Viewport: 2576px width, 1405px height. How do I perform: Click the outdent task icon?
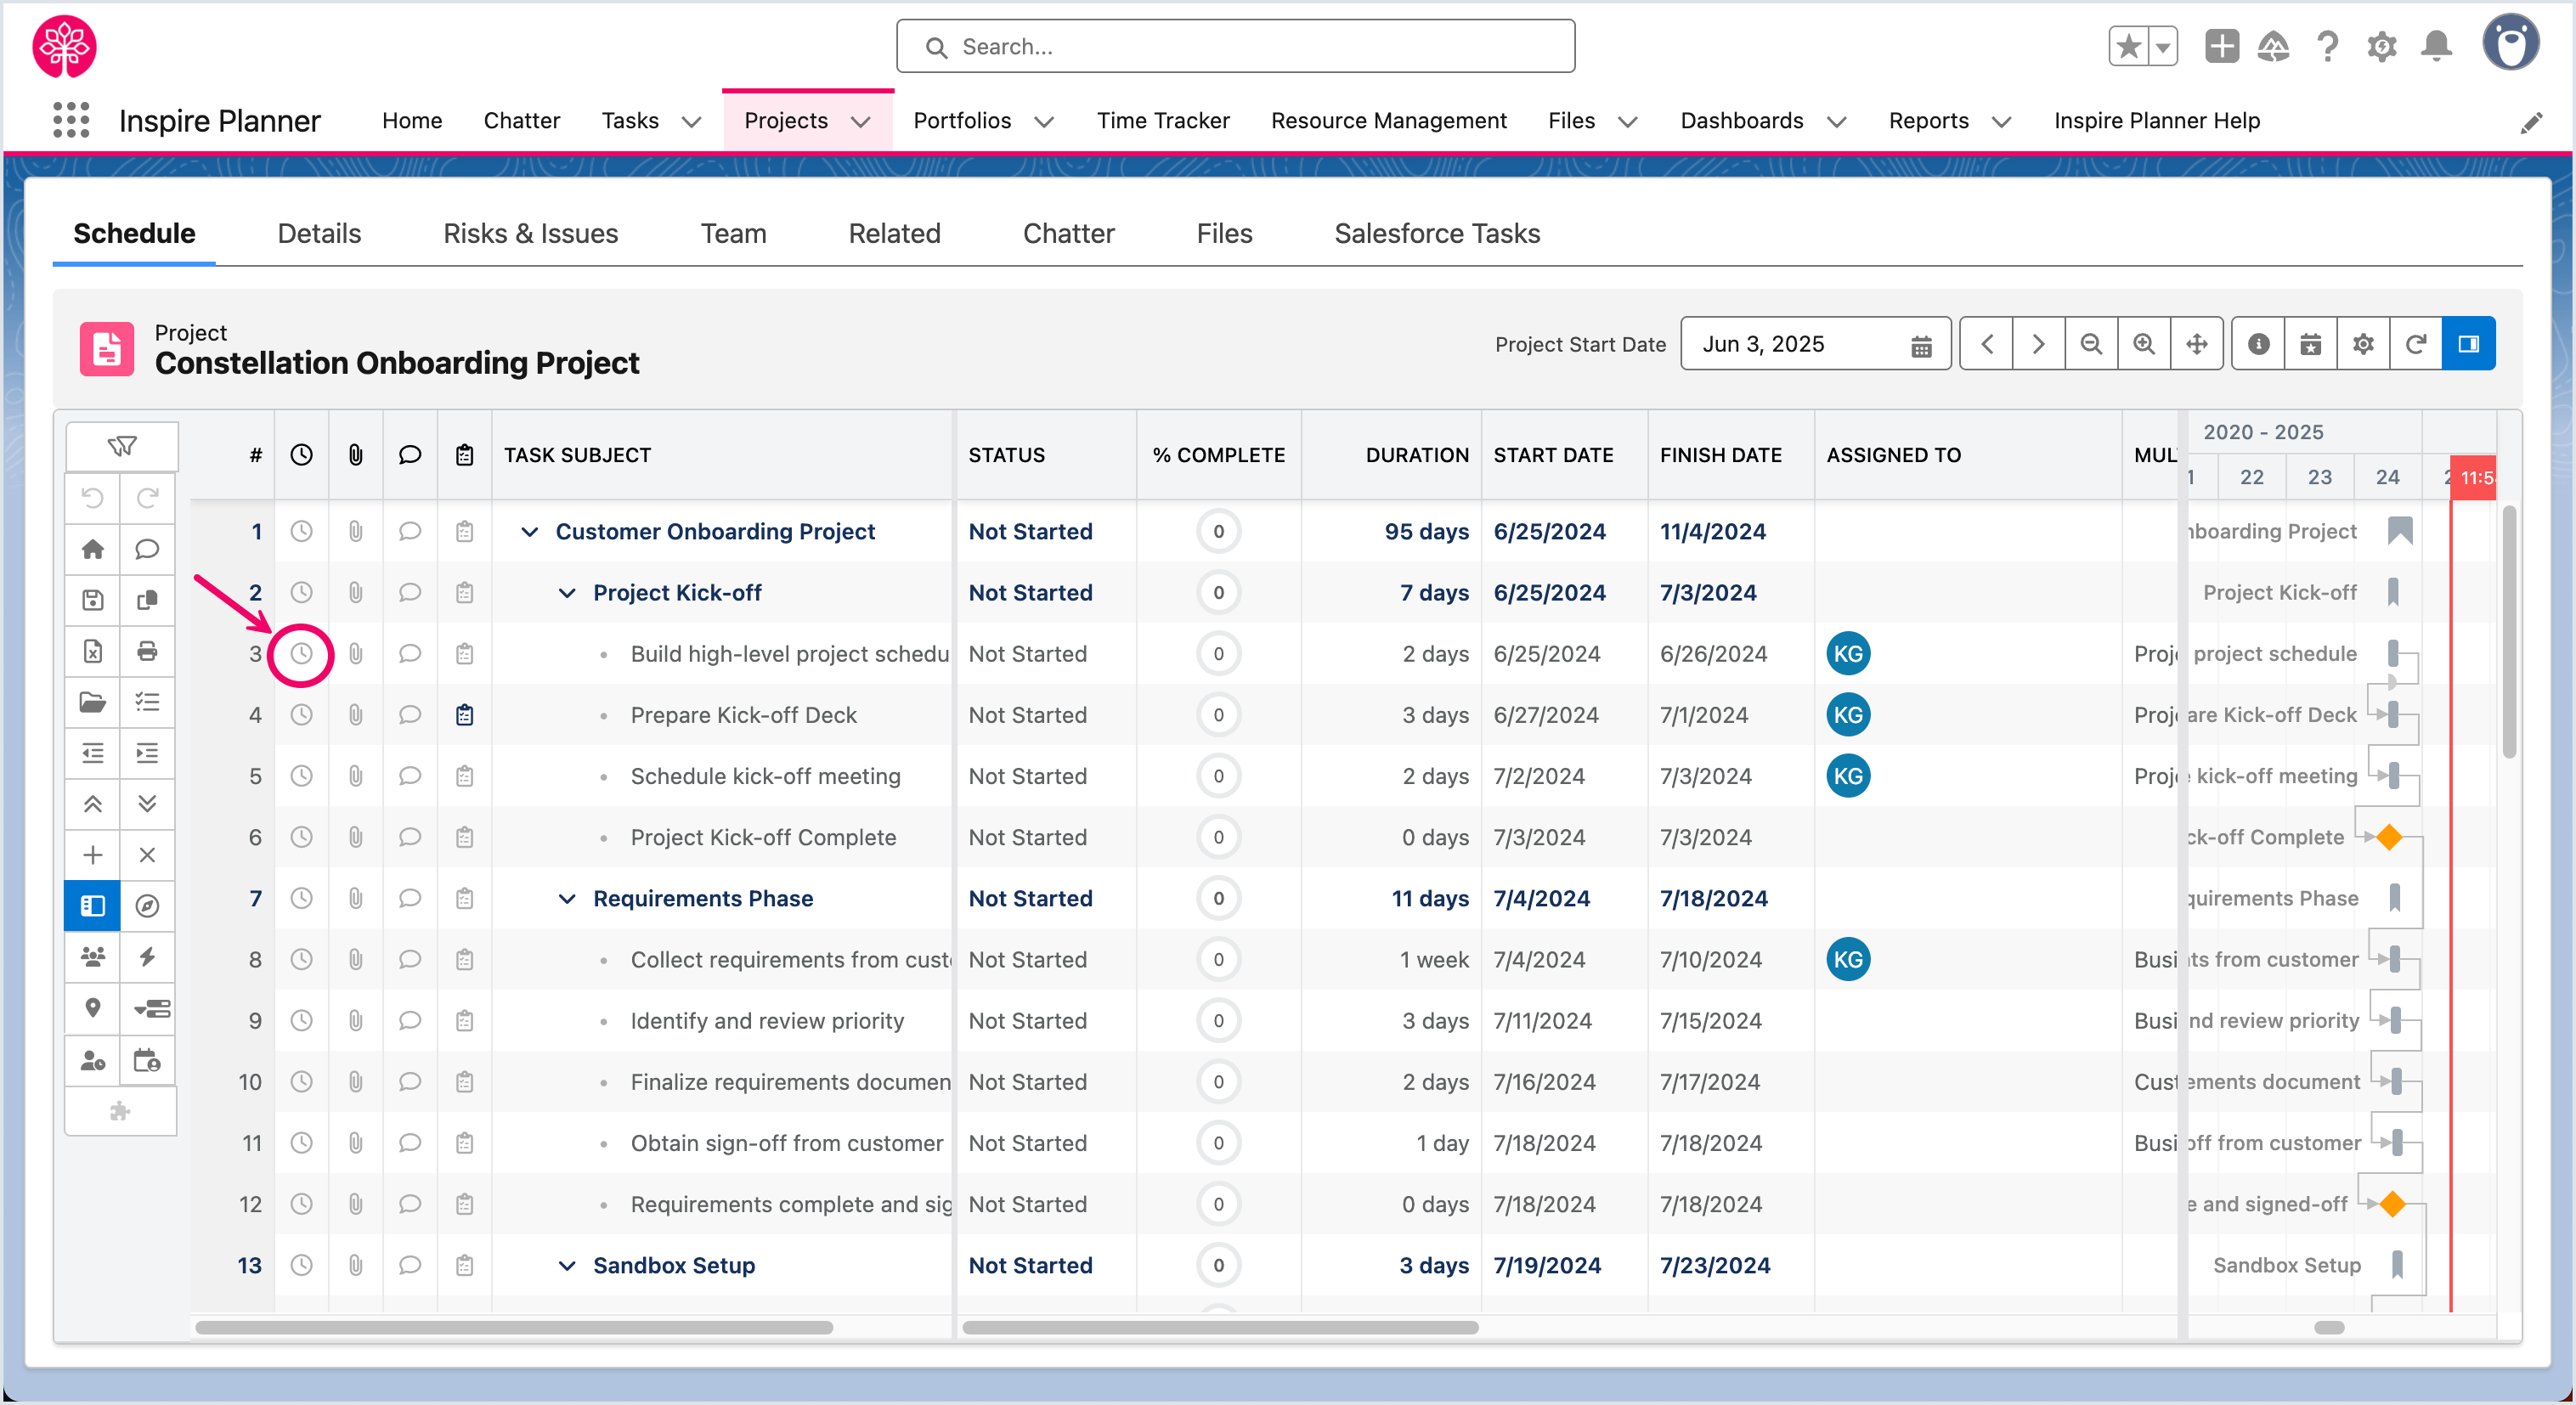tap(93, 753)
